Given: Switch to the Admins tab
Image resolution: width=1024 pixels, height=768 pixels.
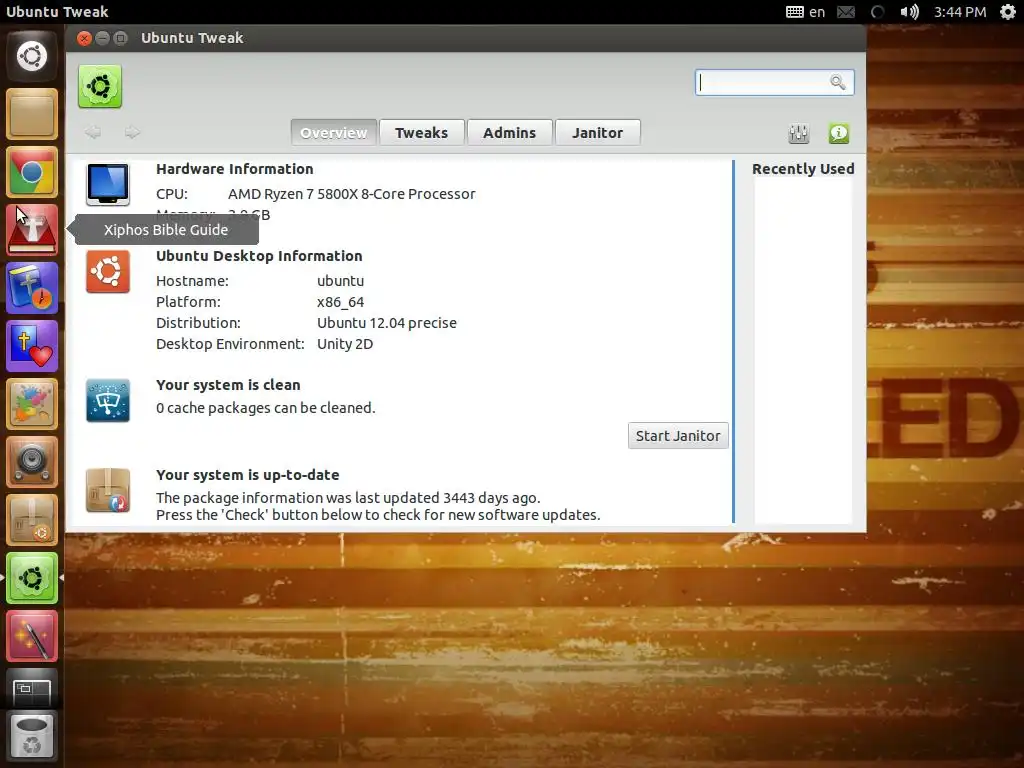Looking at the screenshot, I should point(509,133).
